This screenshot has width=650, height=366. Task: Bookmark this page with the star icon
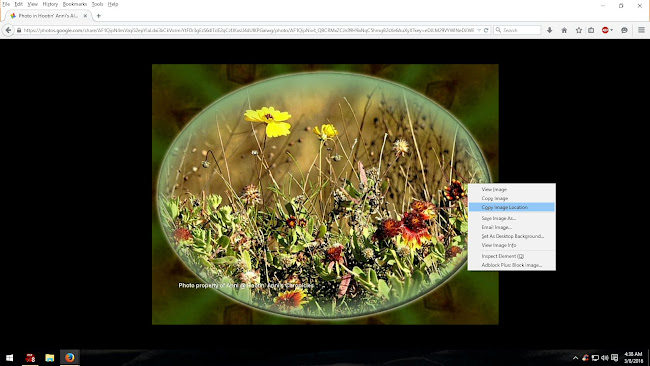[x=579, y=30]
